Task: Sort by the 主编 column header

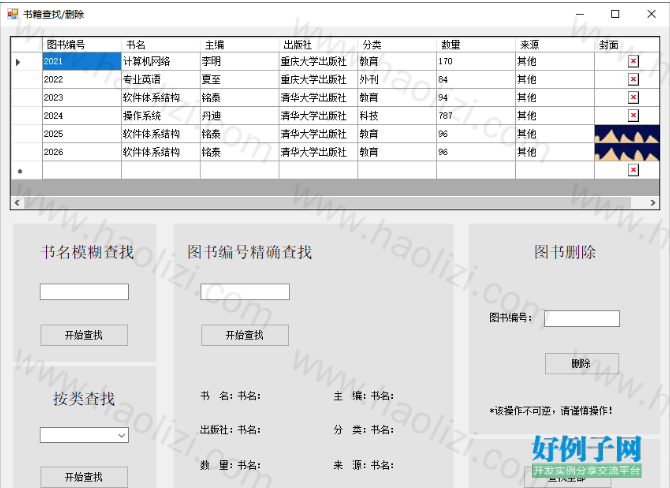Action: pyautogui.click(x=239, y=45)
